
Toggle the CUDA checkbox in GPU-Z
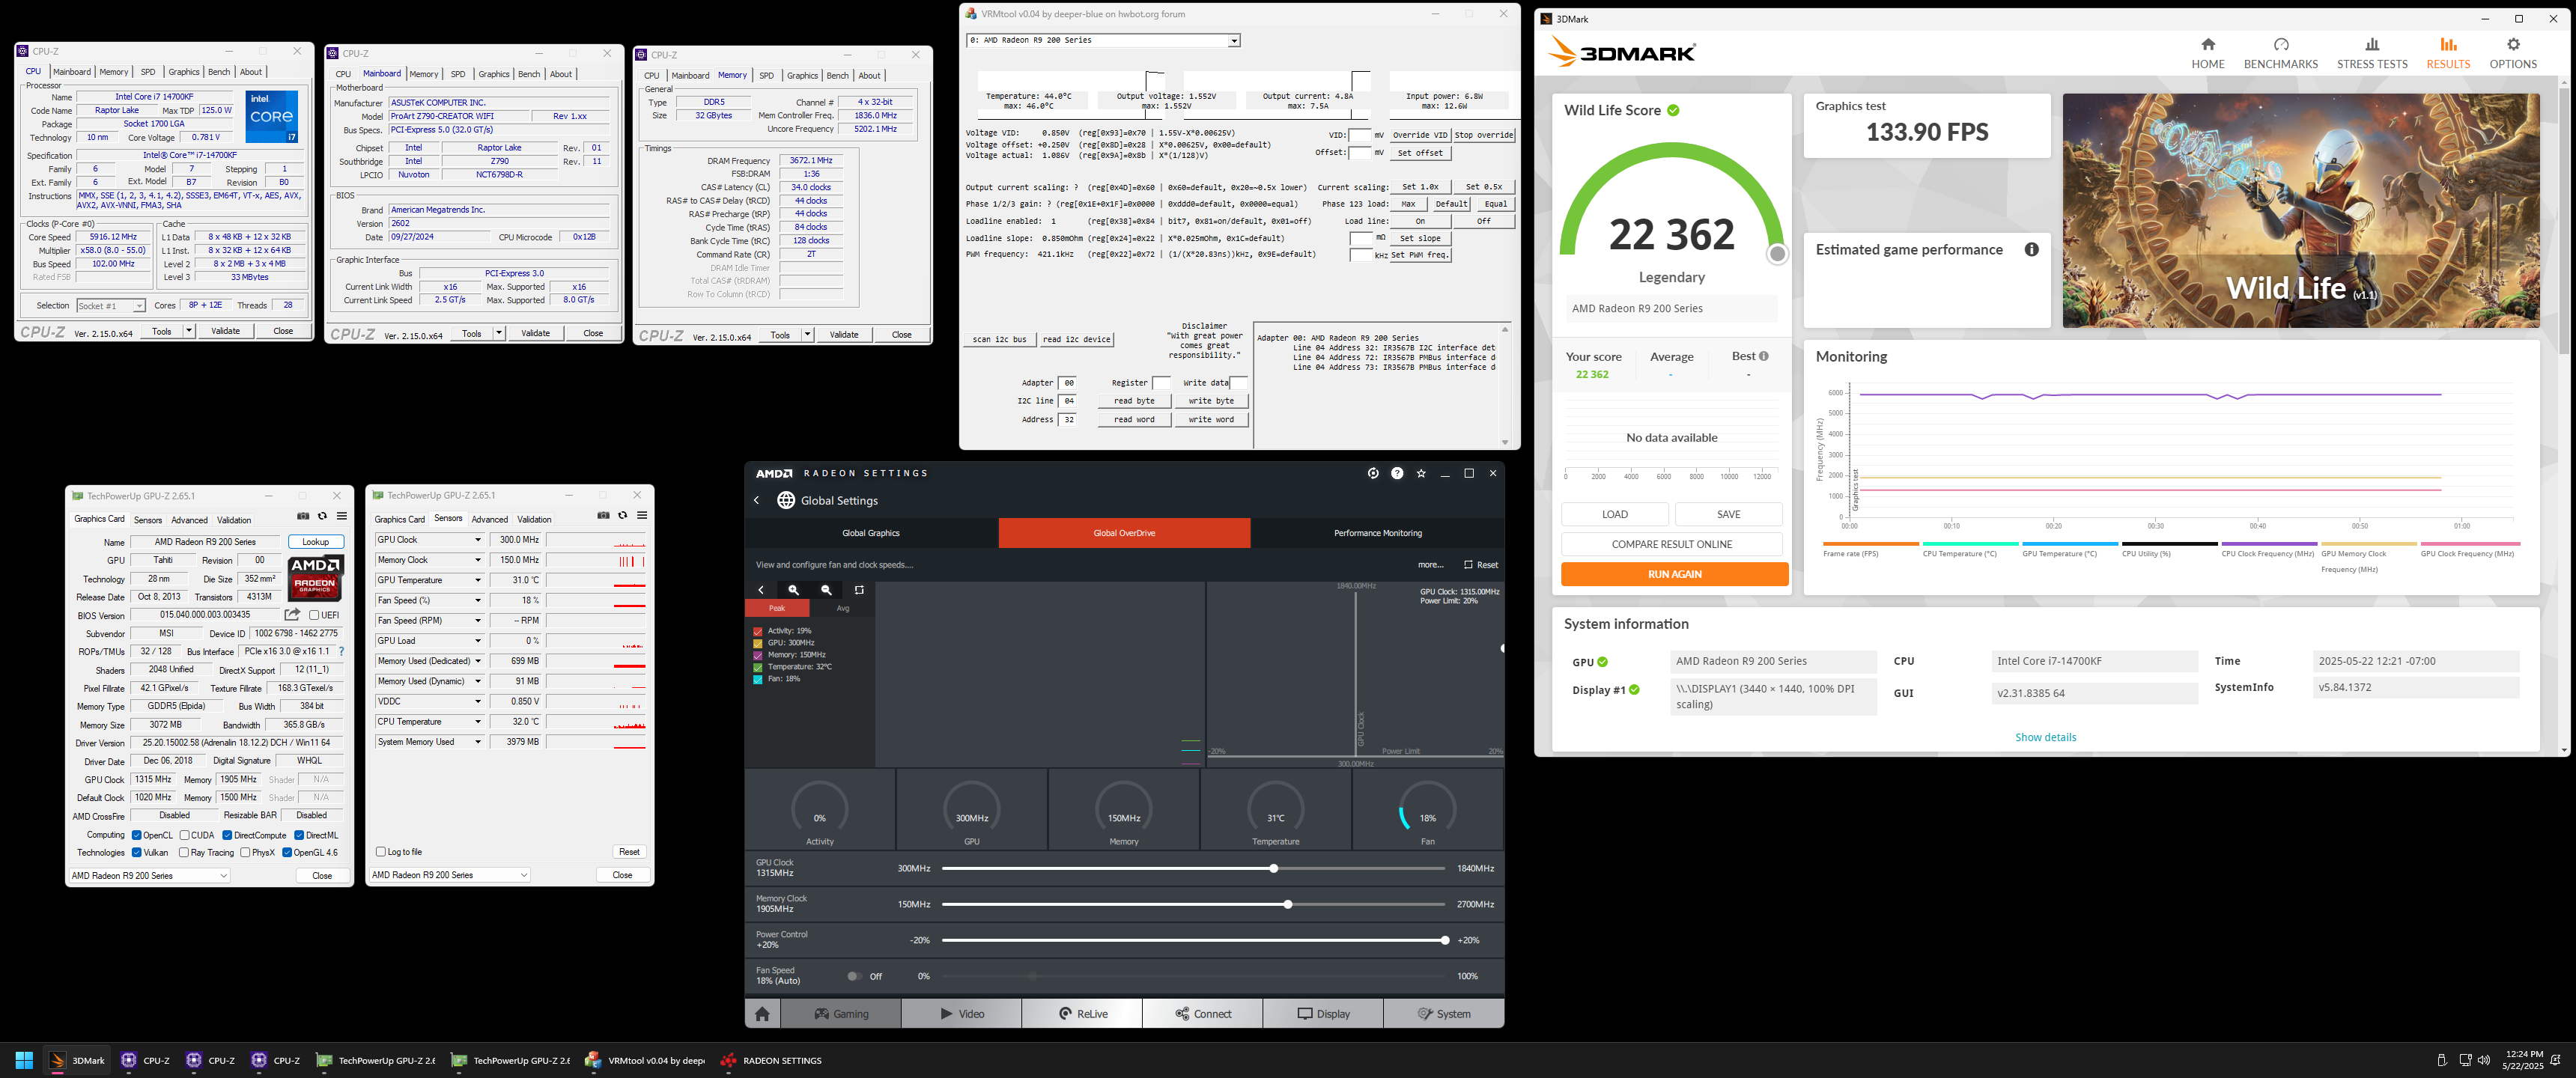[x=184, y=835]
